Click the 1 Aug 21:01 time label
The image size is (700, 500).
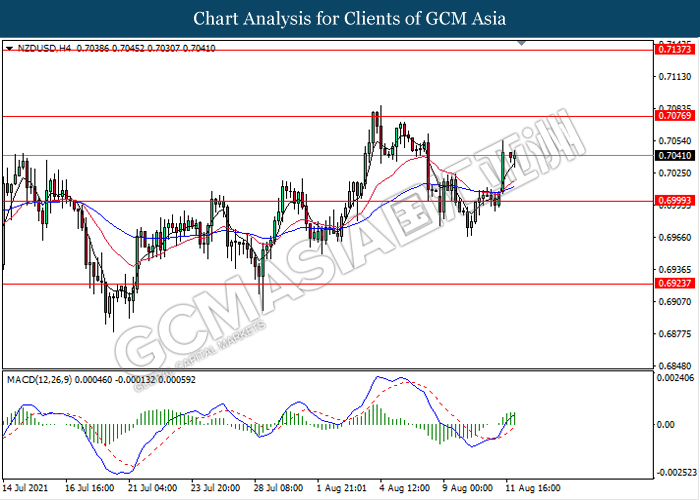[x=342, y=488]
